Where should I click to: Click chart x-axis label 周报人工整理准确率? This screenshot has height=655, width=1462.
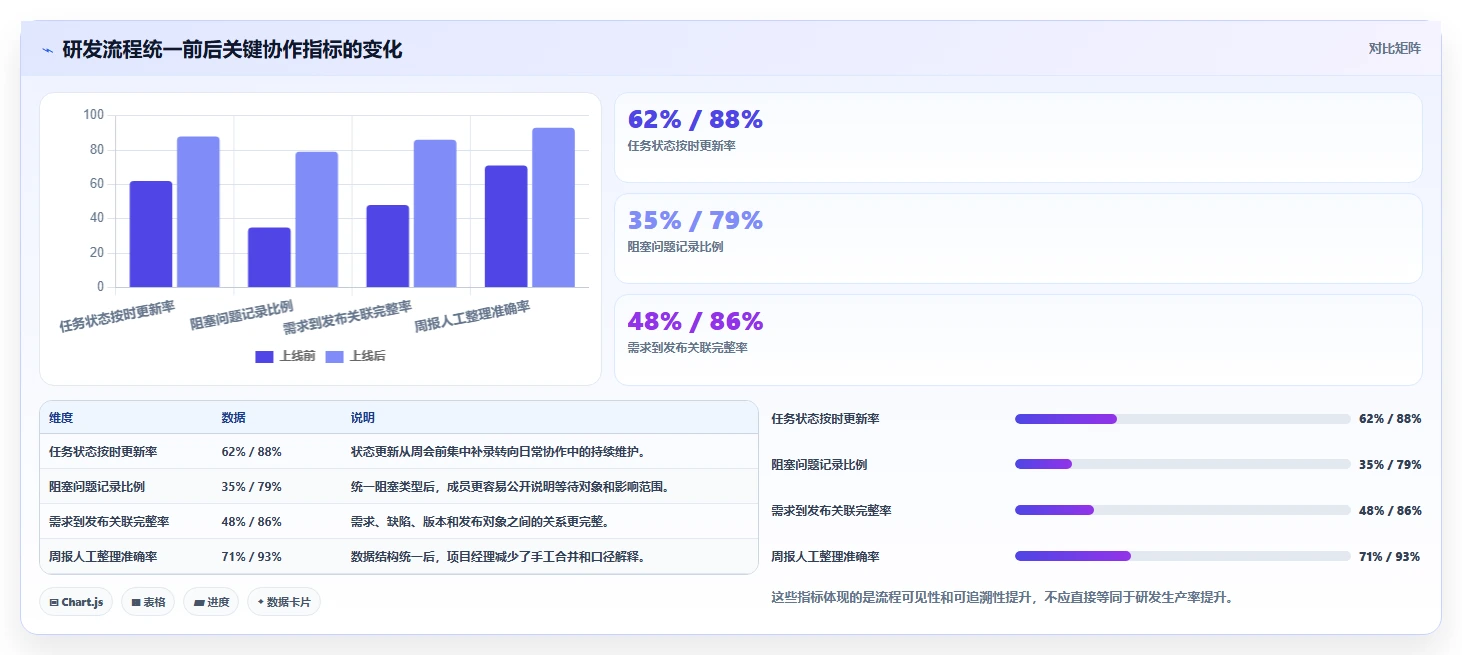pyautogui.click(x=472, y=316)
